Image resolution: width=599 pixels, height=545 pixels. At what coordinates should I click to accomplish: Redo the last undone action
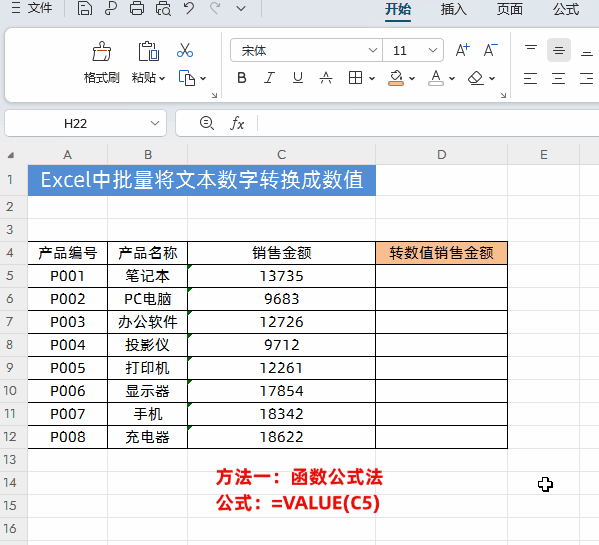pos(215,8)
